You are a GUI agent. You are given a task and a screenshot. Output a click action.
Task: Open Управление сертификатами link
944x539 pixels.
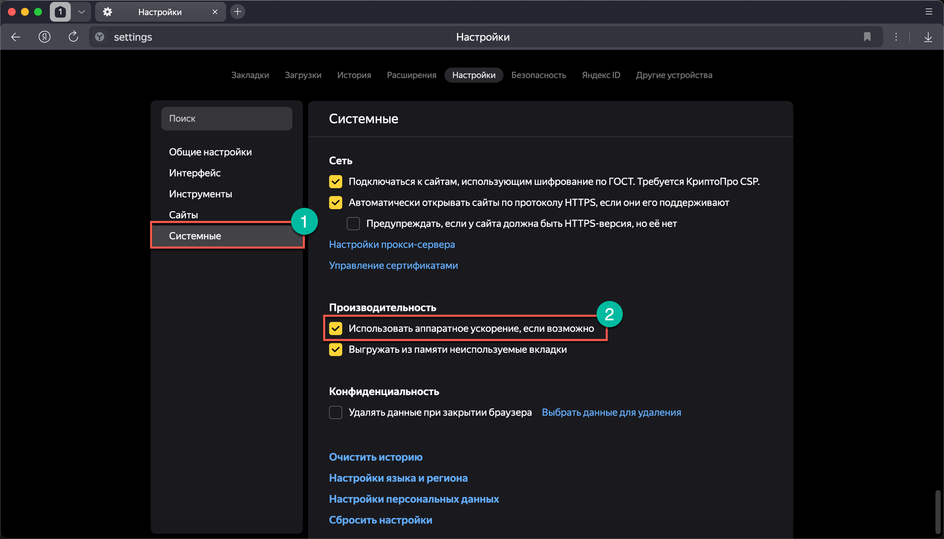click(x=393, y=266)
